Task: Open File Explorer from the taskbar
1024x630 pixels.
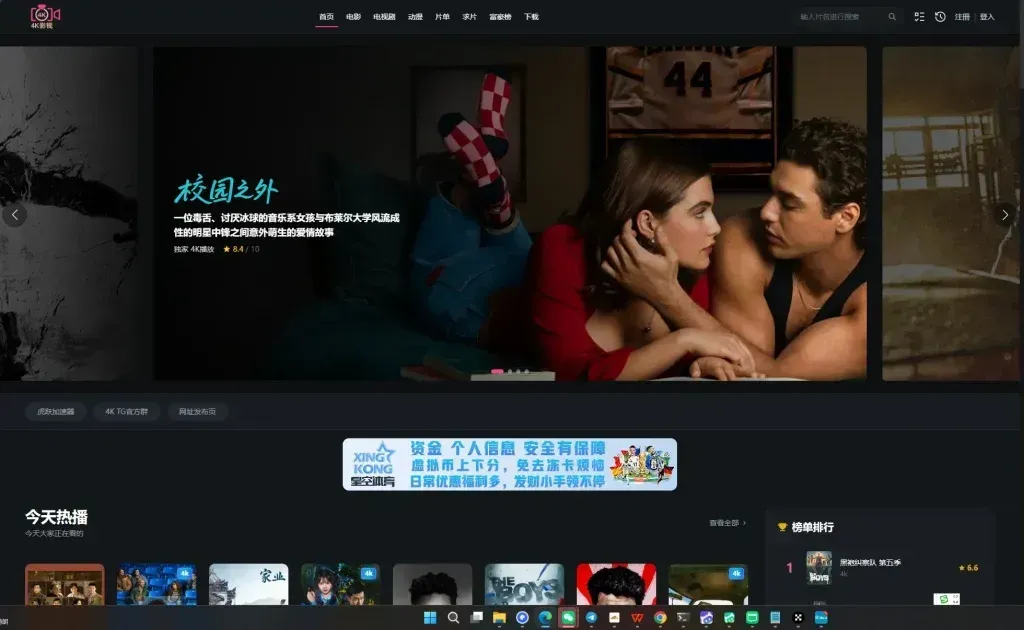Action: click(x=500, y=618)
